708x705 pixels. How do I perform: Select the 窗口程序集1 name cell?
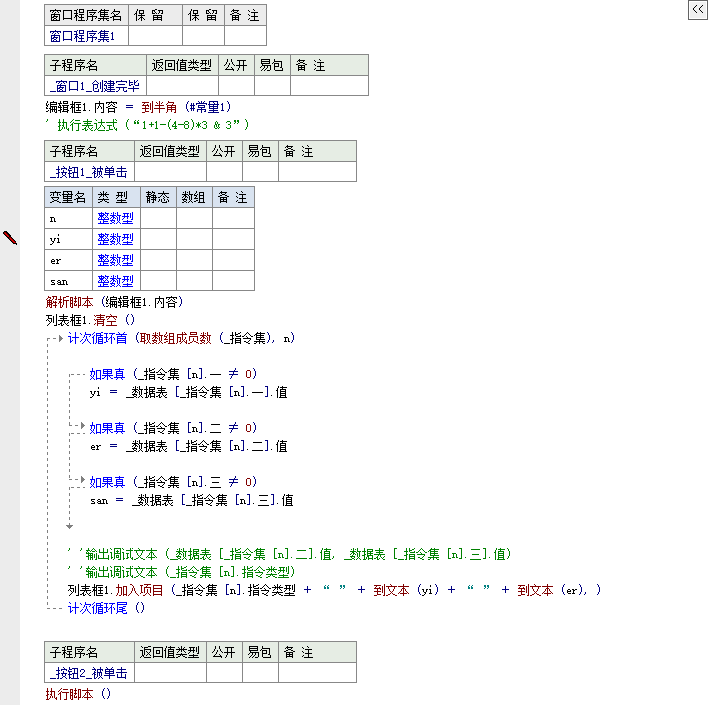pos(86,36)
